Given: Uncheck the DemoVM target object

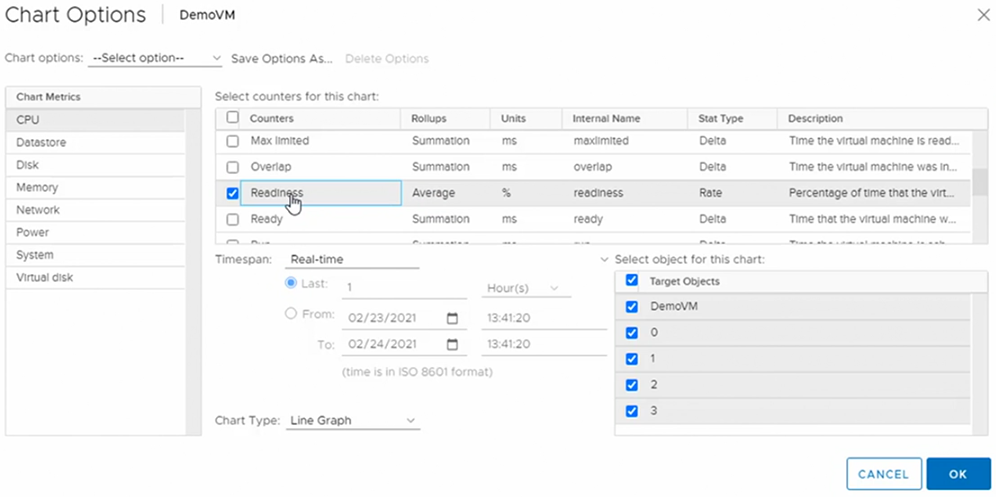Looking at the screenshot, I should click(631, 306).
